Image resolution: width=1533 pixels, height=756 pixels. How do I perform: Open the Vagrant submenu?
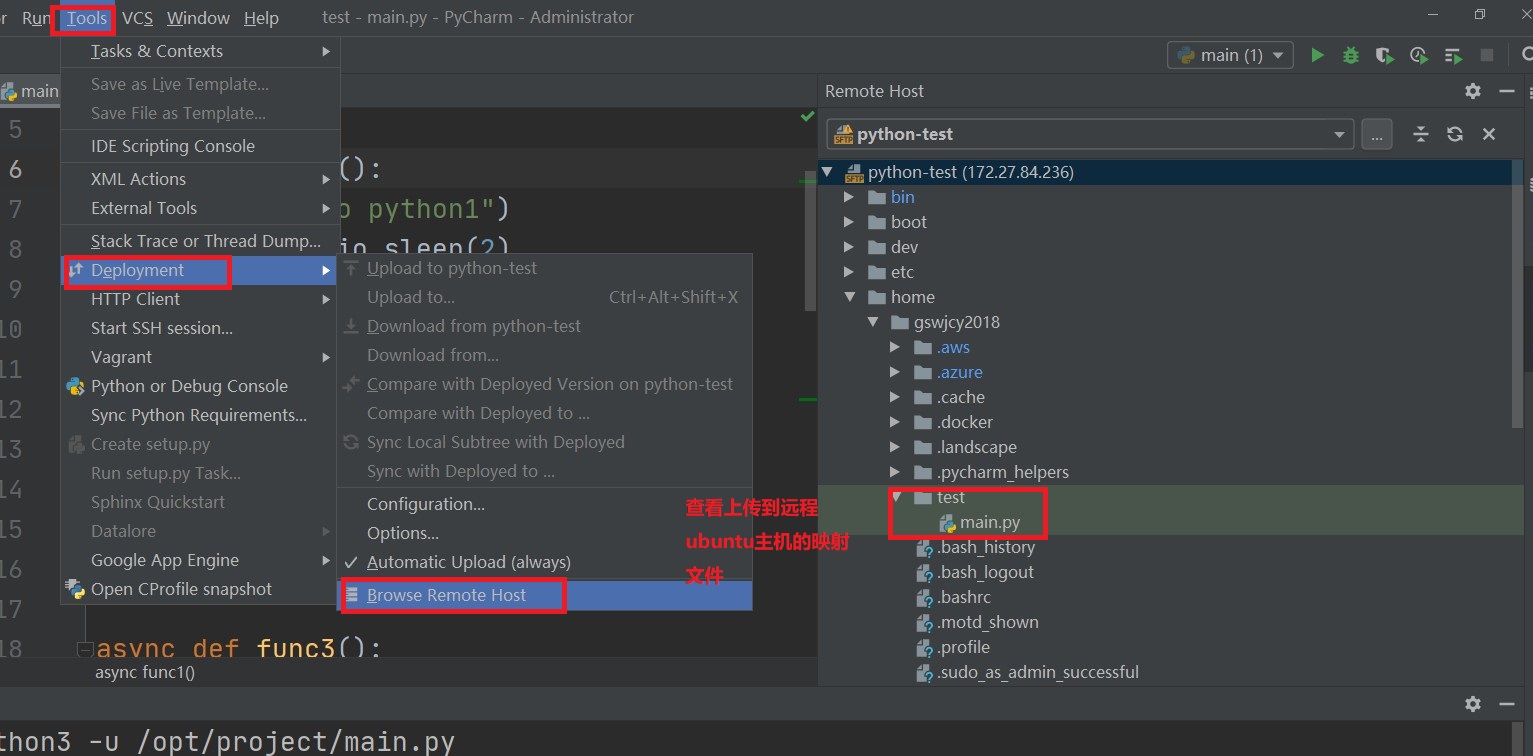pos(200,357)
